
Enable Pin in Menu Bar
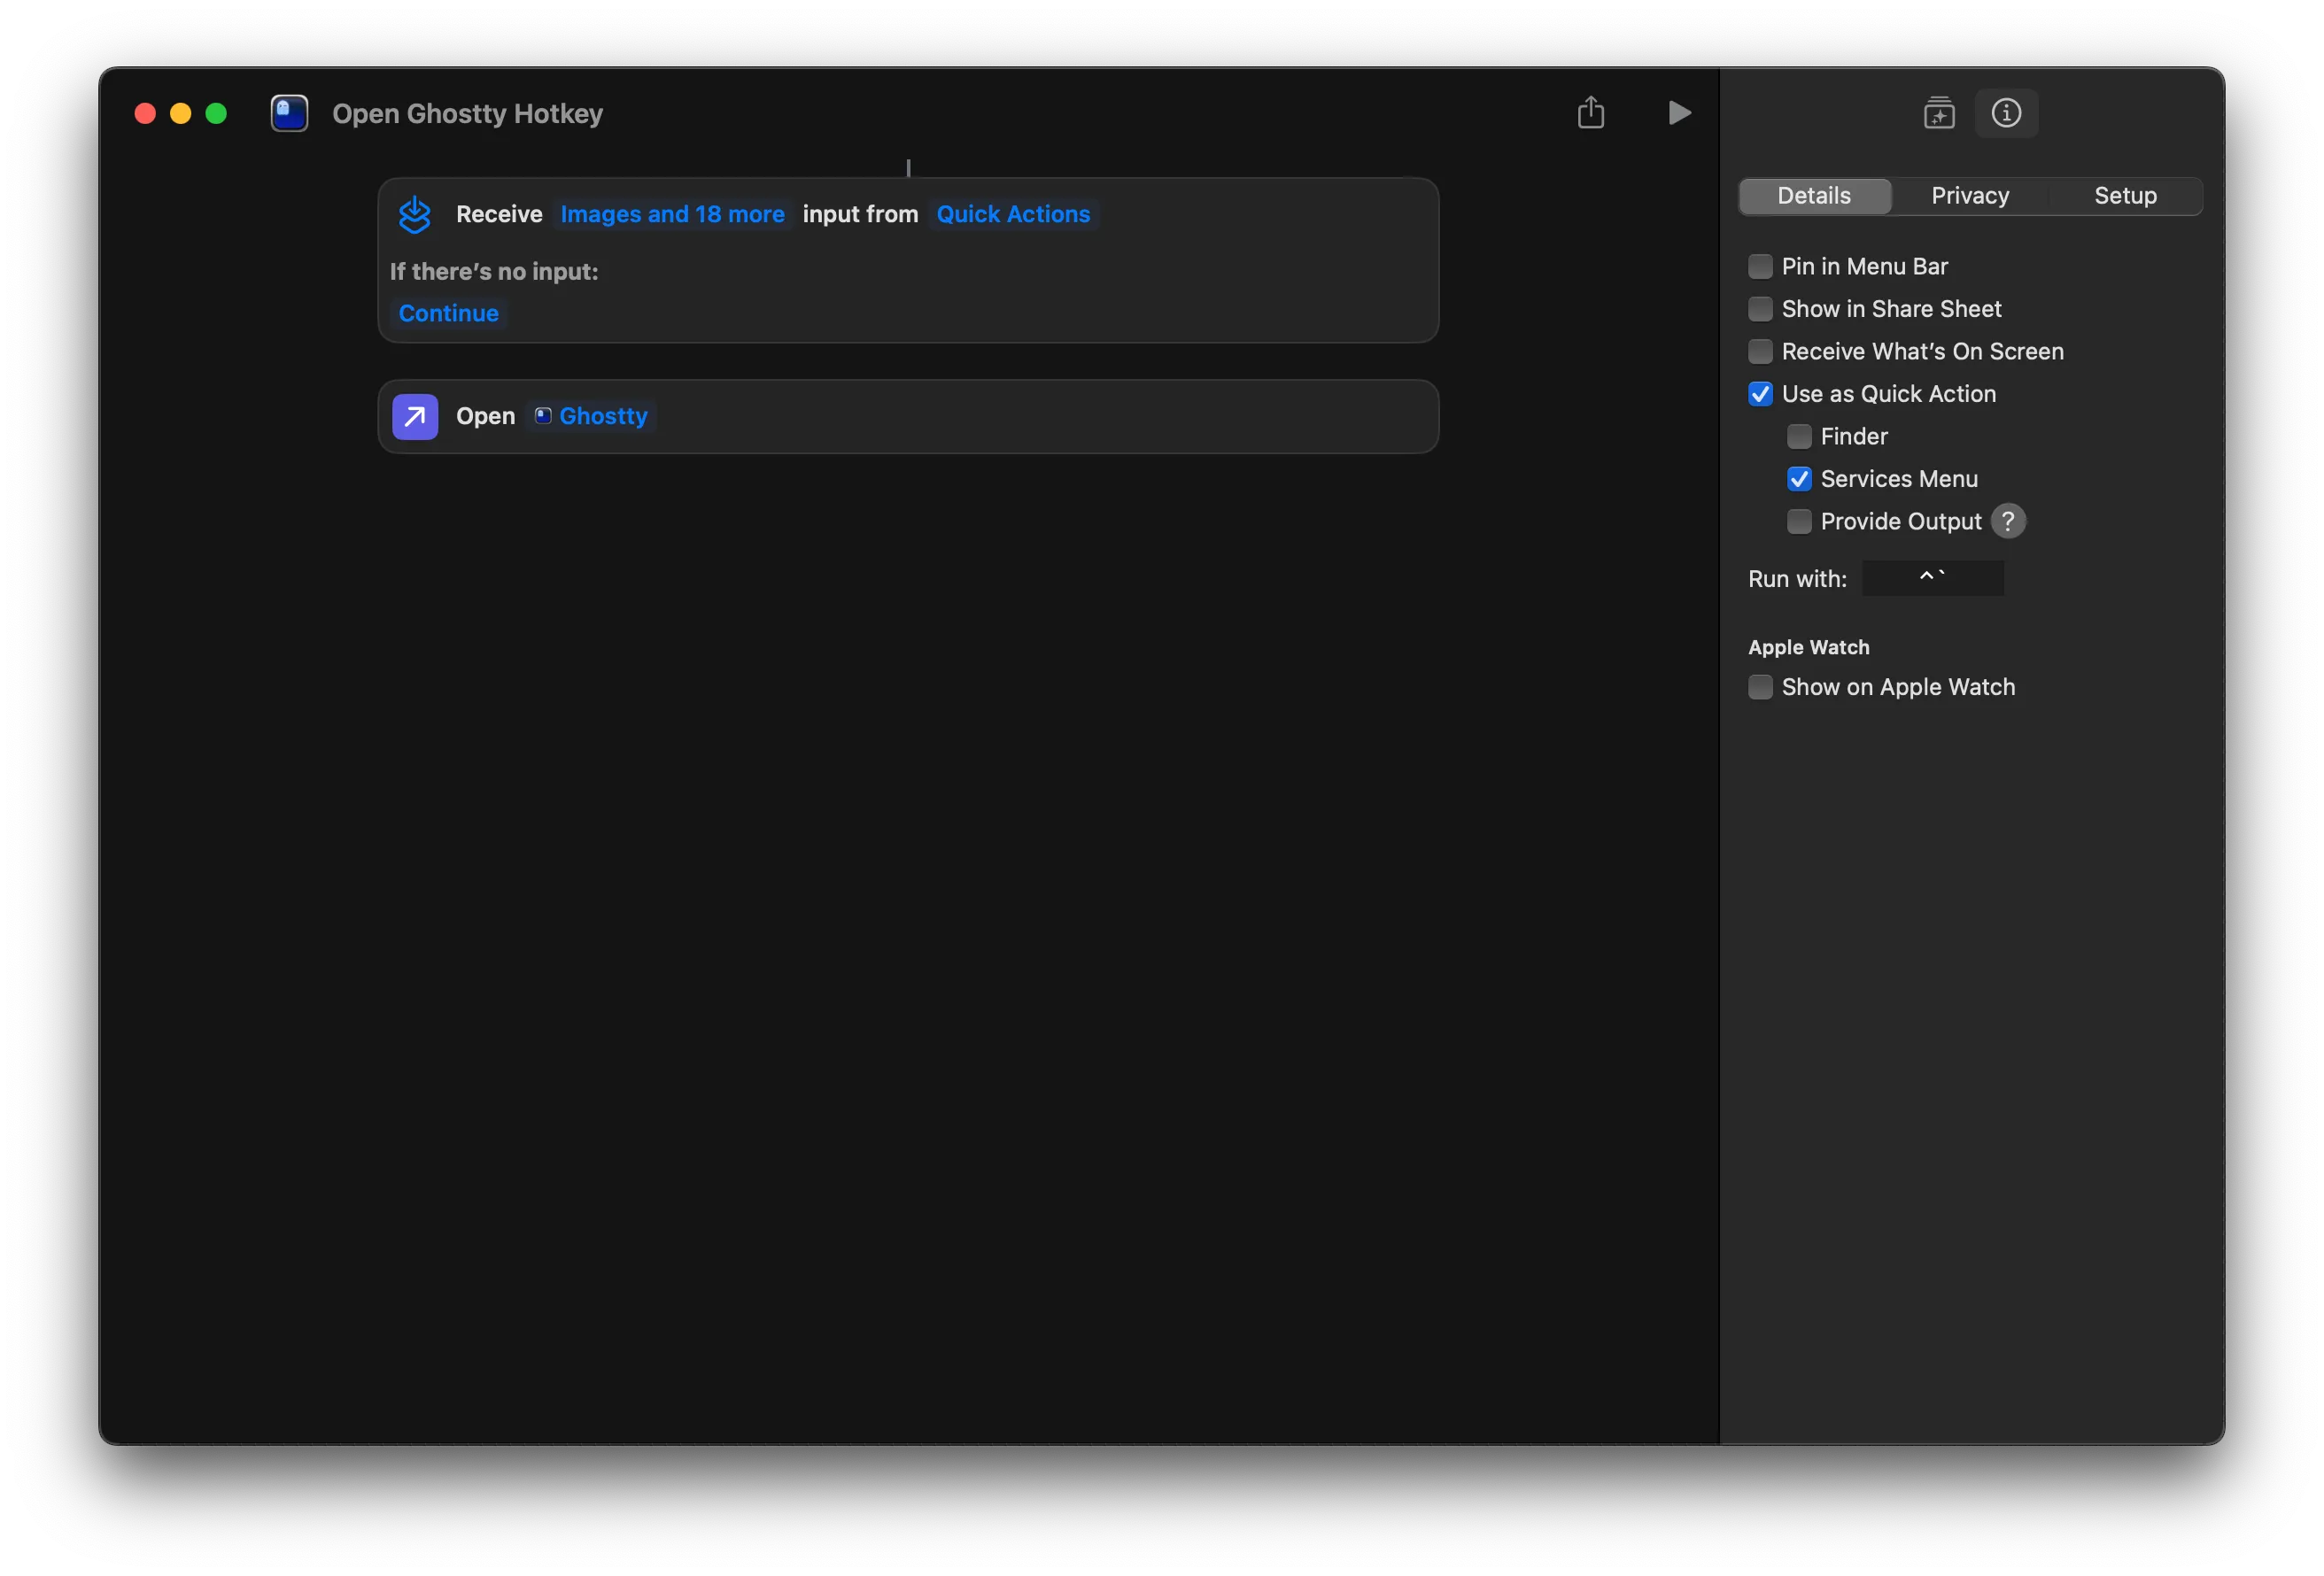1760,266
